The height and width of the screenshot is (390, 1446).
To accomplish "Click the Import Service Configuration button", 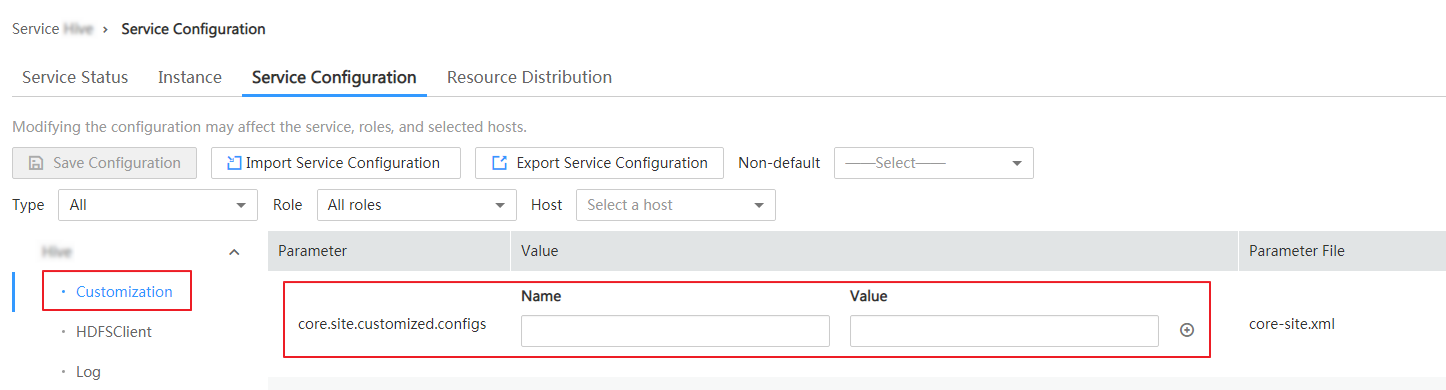I will tap(335, 163).
